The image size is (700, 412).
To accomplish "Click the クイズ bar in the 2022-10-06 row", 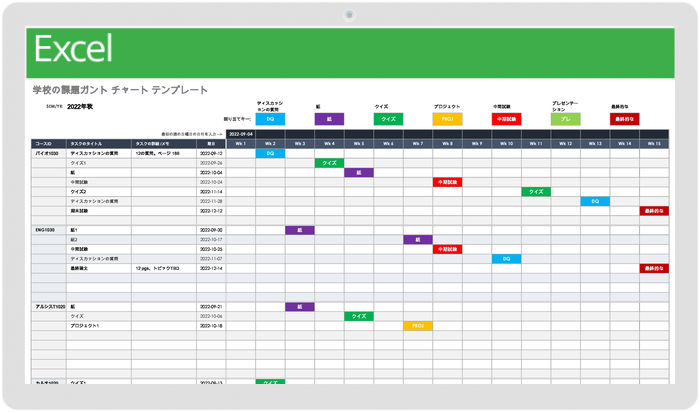I will click(359, 316).
